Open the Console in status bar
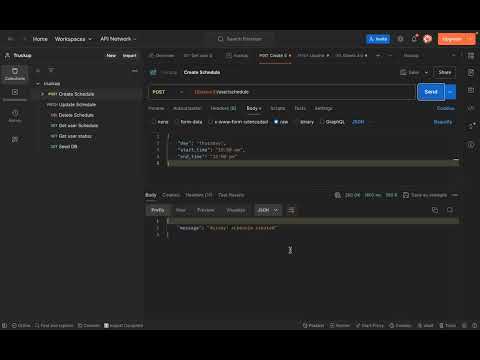Screen dimensions: 480x360 89,325
